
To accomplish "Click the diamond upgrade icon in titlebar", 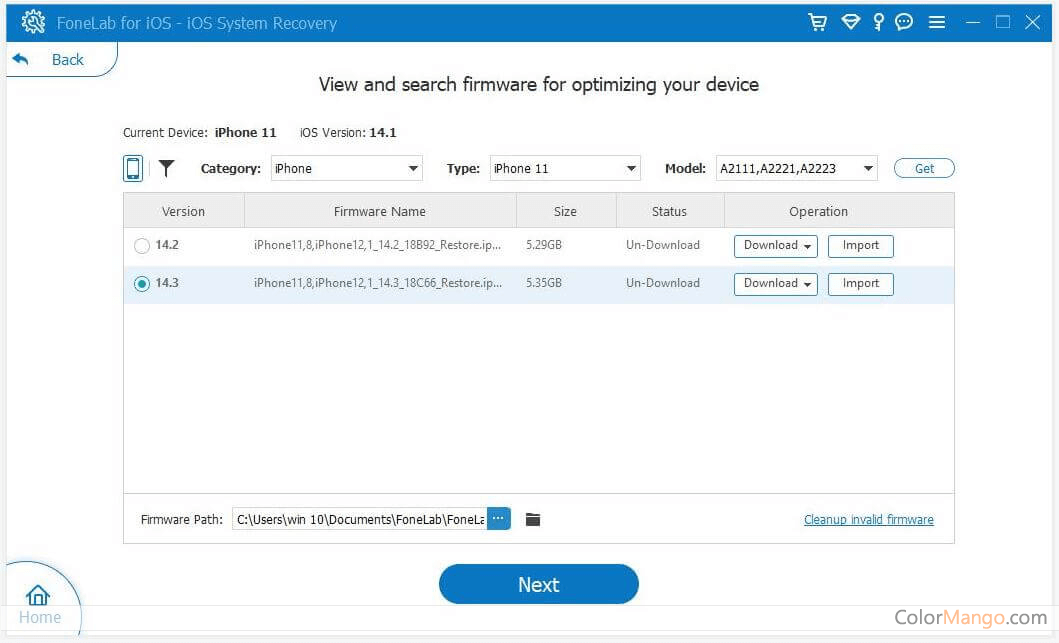I will pos(850,21).
